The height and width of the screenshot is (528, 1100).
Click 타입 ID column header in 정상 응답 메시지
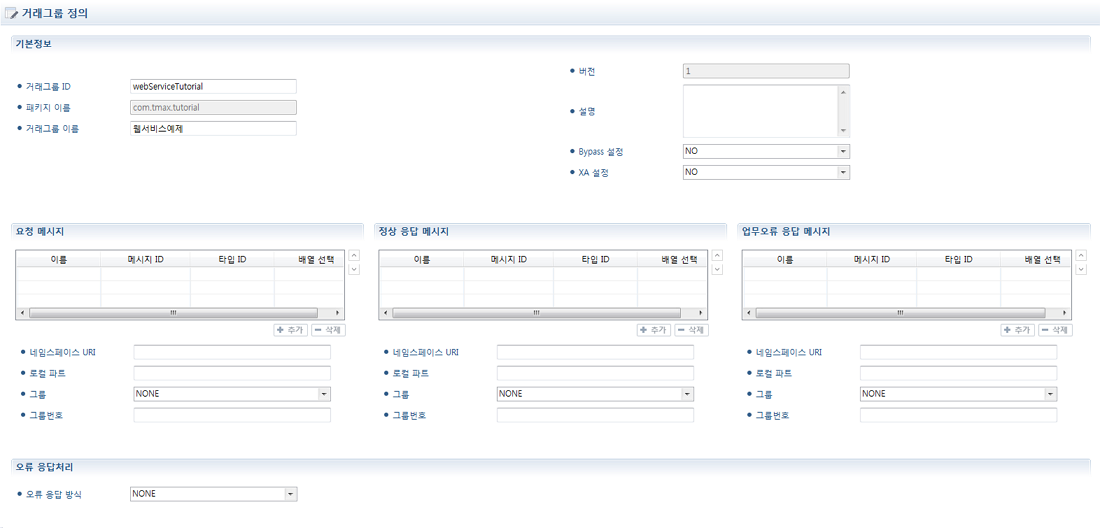(x=595, y=259)
